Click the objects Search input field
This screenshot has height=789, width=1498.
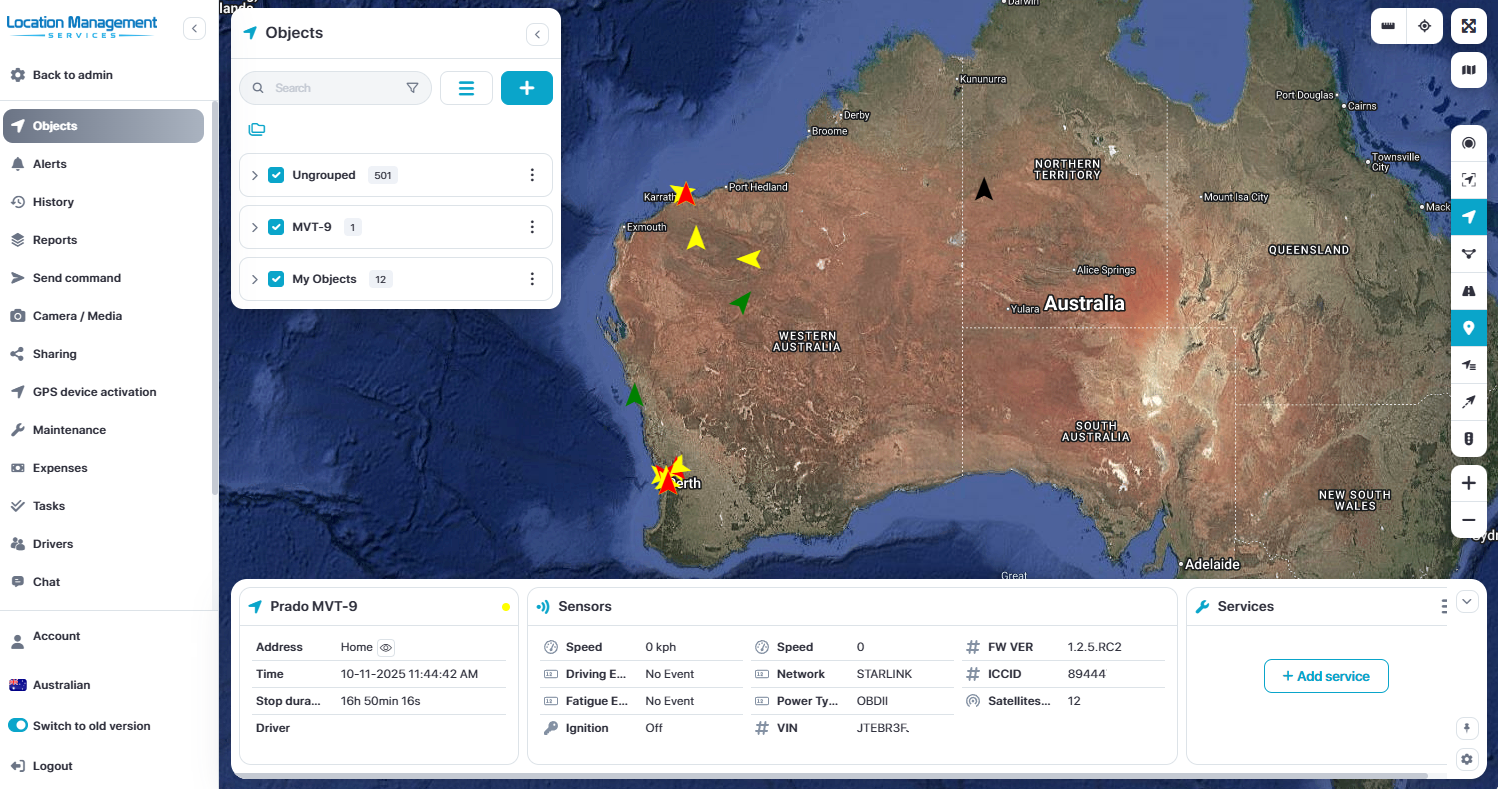[x=335, y=88]
